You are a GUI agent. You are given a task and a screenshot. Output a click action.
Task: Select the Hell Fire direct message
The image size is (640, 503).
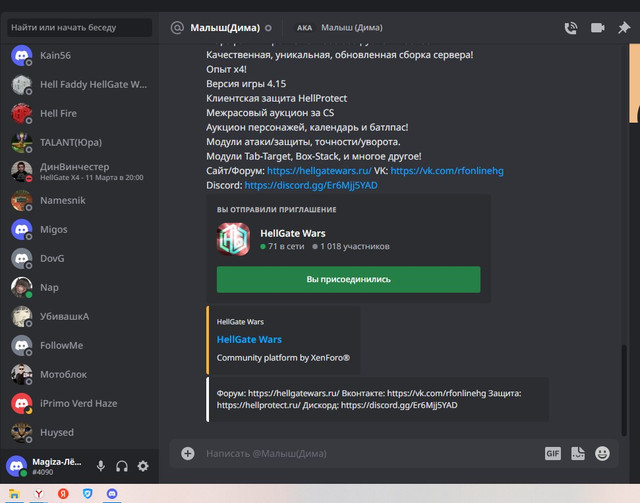pos(80,114)
